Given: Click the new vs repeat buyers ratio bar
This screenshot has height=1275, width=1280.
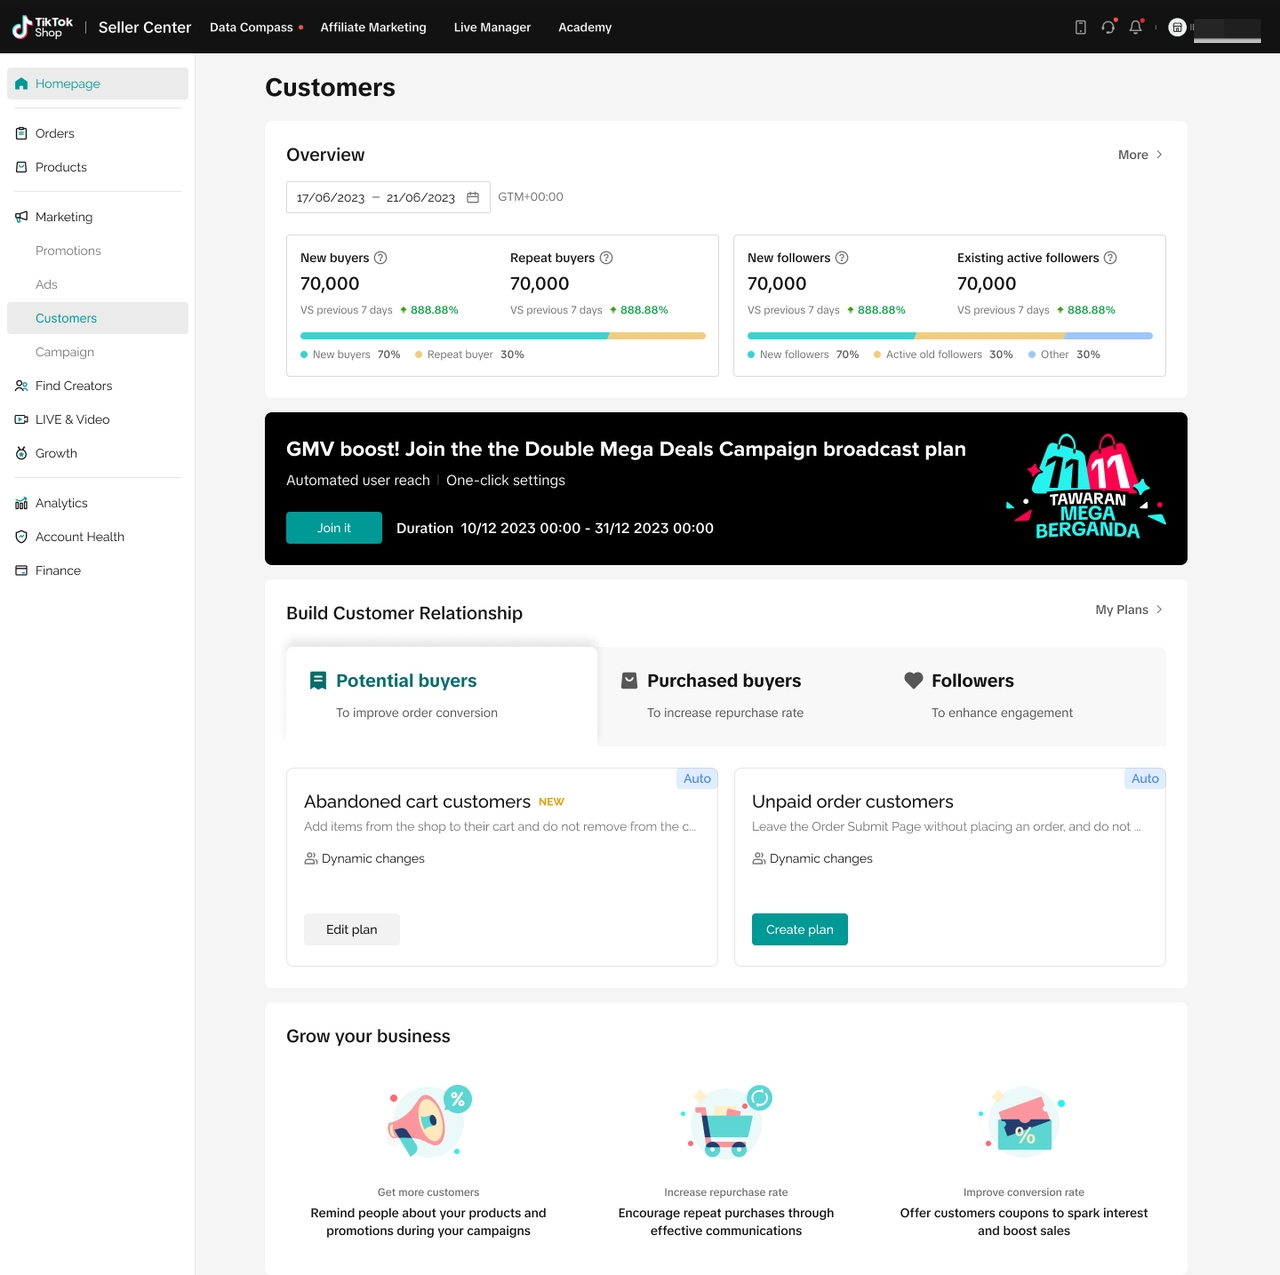Looking at the screenshot, I should pos(503,336).
